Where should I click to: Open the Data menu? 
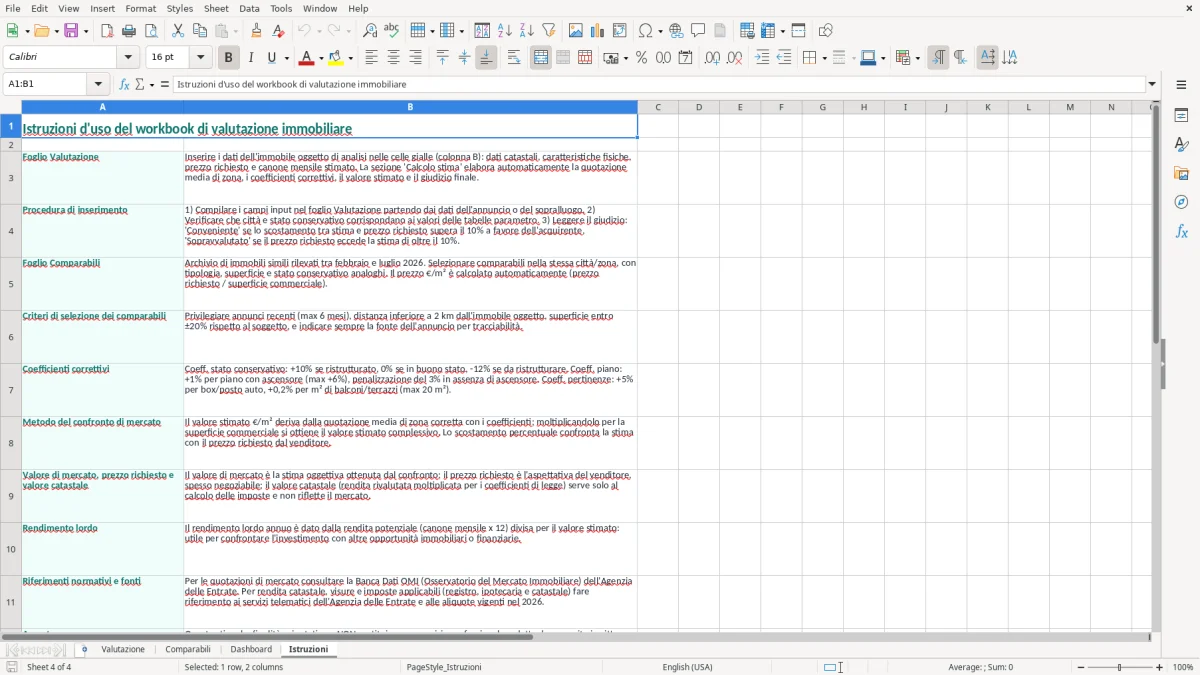tap(249, 8)
